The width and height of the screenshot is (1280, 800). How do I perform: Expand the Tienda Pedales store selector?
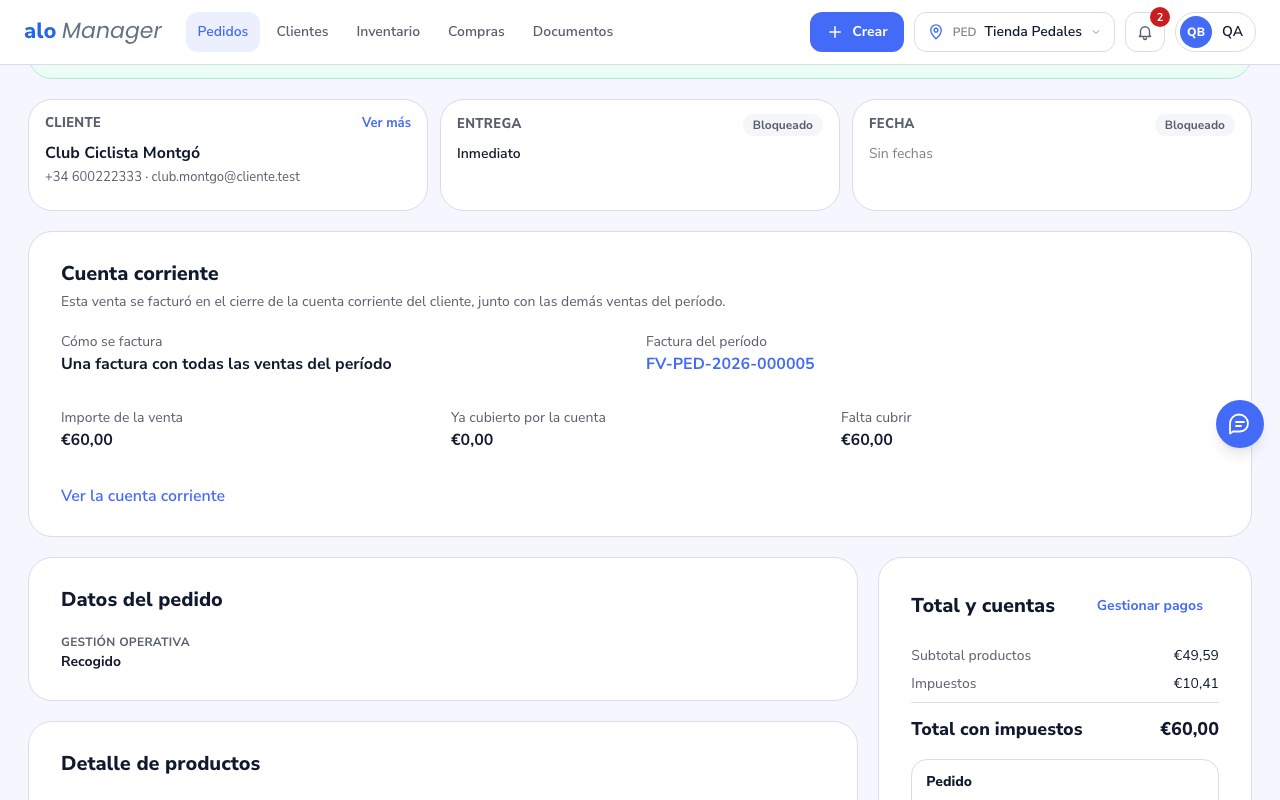[x=1014, y=32]
